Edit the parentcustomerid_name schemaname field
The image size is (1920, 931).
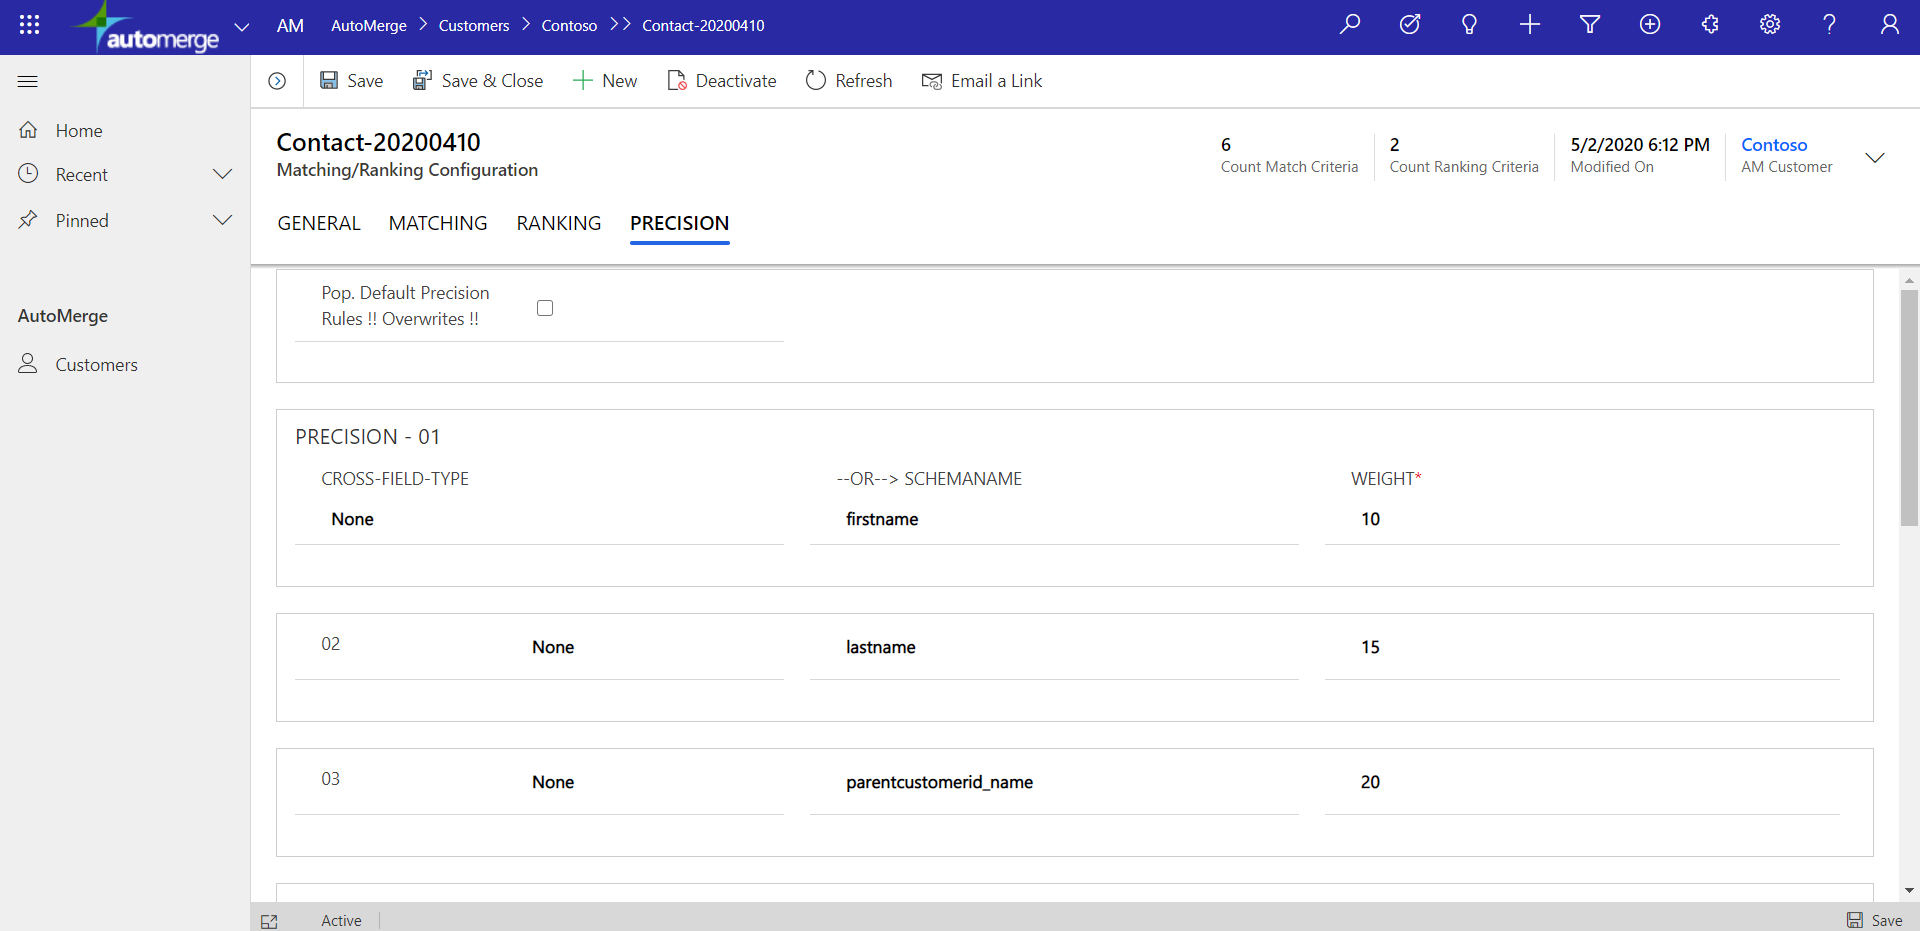coord(1067,782)
